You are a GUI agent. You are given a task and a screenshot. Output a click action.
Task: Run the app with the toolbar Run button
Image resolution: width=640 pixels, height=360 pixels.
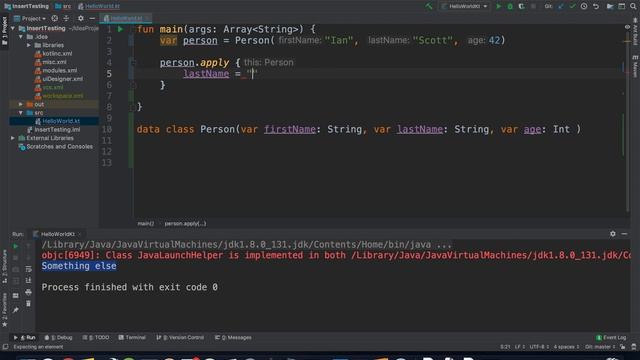[498, 6]
